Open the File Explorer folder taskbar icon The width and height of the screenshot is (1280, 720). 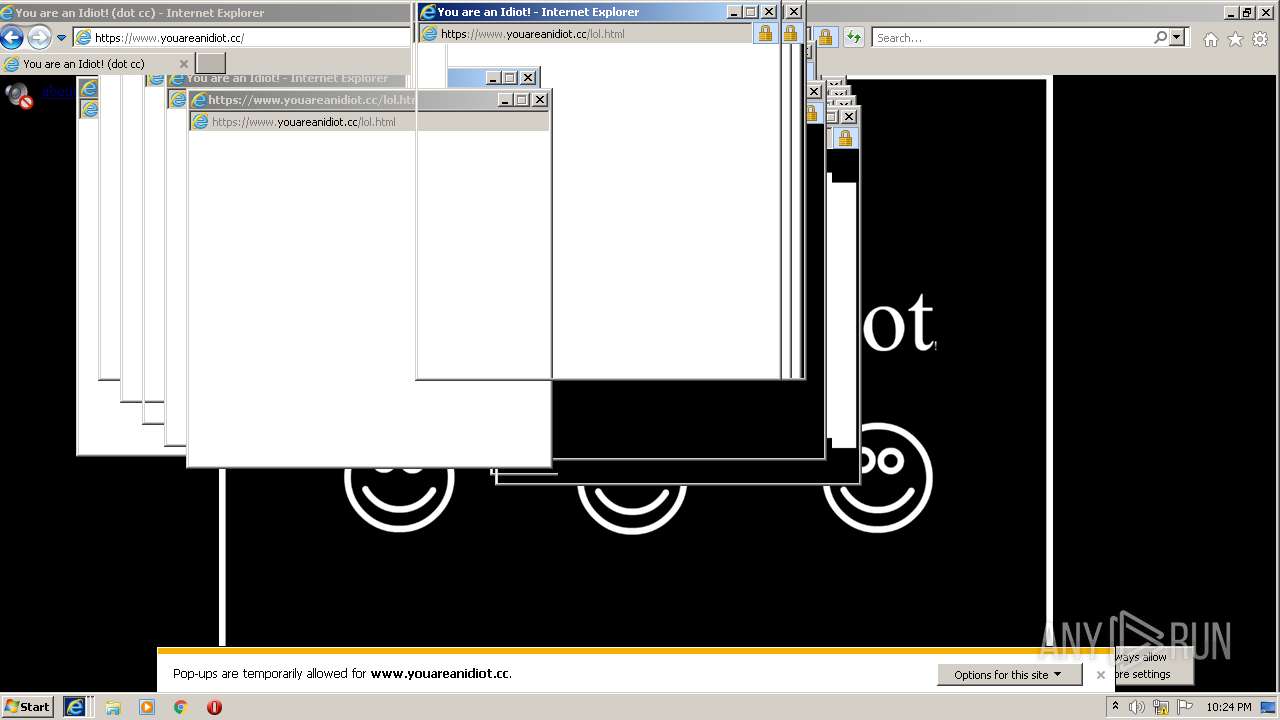[112, 707]
